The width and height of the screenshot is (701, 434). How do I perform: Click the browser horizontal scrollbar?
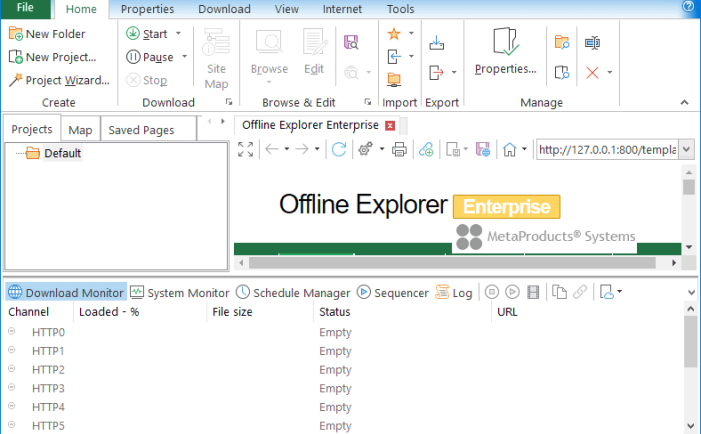pyautogui.click(x=452, y=263)
